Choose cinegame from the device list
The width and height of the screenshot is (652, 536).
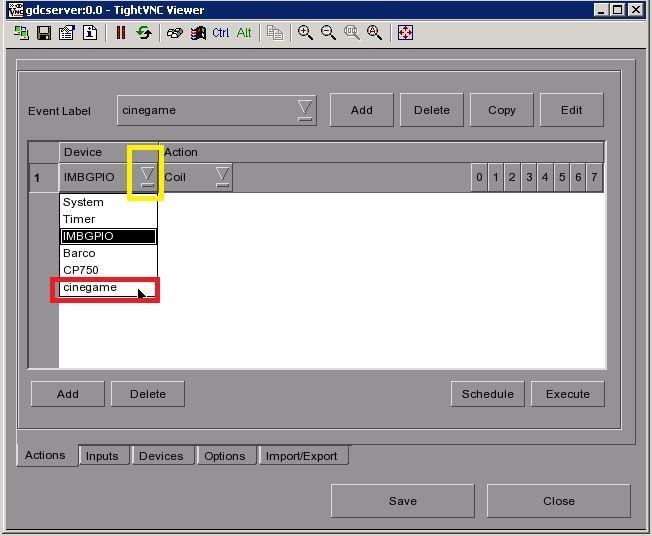(x=108, y=288)
